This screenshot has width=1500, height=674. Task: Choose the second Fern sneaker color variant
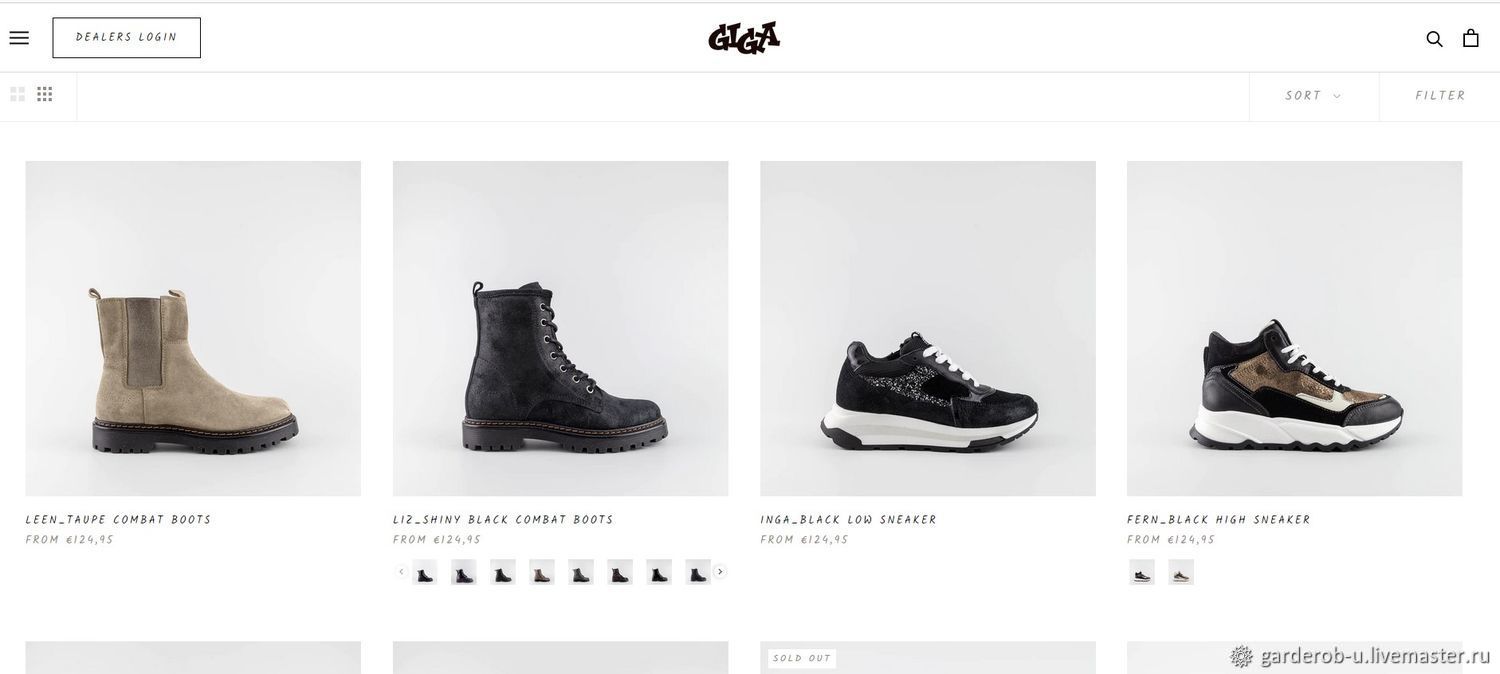[x=1181, y=572]
